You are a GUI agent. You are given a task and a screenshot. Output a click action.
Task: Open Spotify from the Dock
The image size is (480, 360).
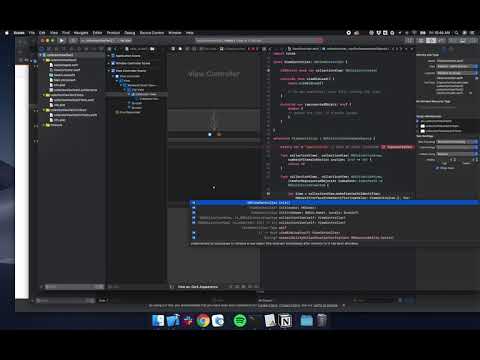(240, 321)
